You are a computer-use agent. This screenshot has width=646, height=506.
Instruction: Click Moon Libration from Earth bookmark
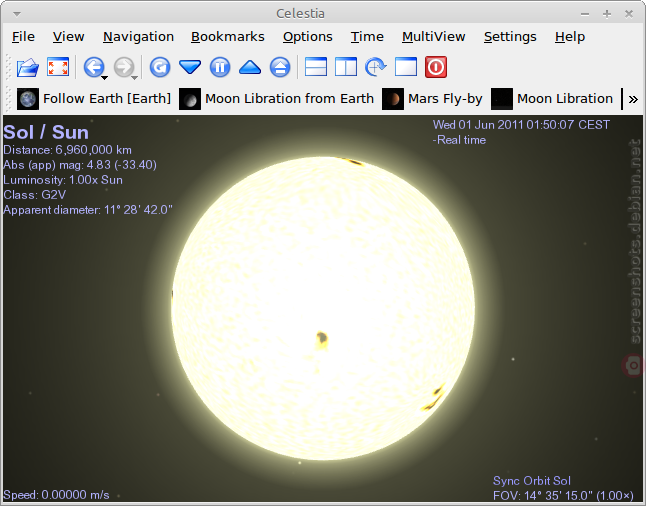[x=276, y=99]
